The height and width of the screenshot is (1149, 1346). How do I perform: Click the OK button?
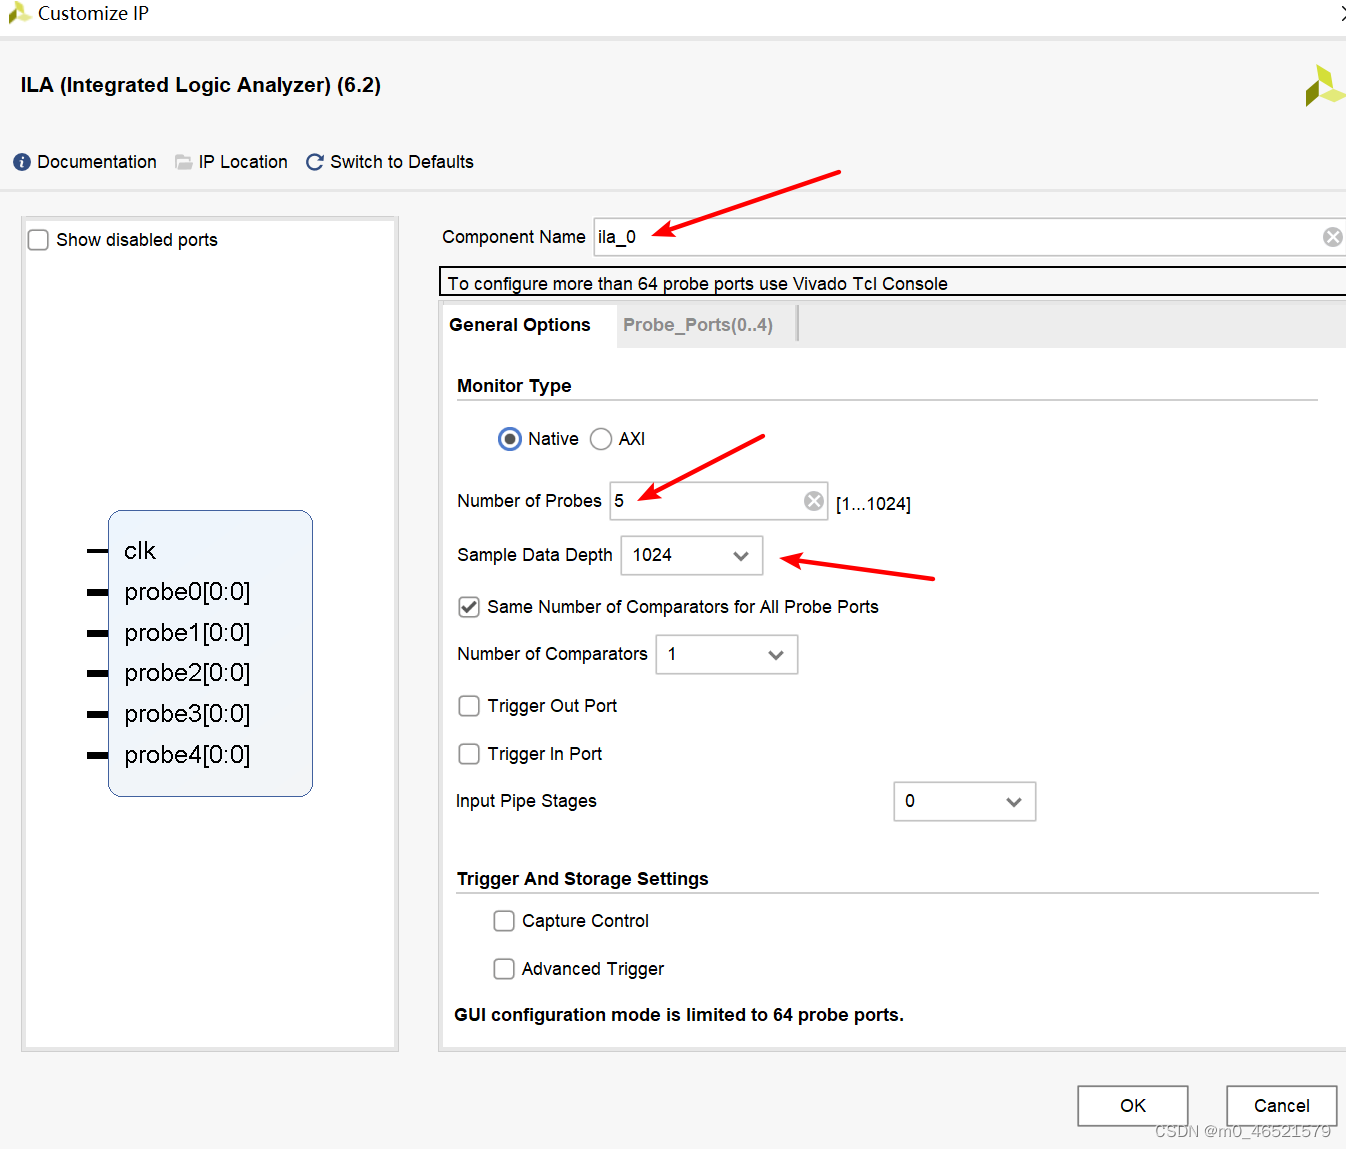(x=1133, y=1106)
